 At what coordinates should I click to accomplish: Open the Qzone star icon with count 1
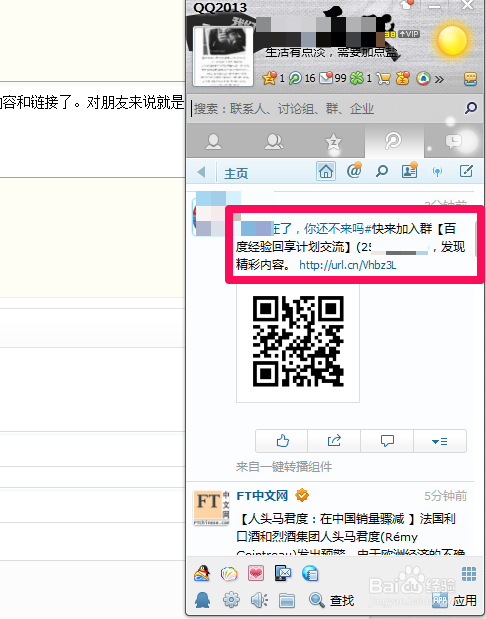click(269, 78)
